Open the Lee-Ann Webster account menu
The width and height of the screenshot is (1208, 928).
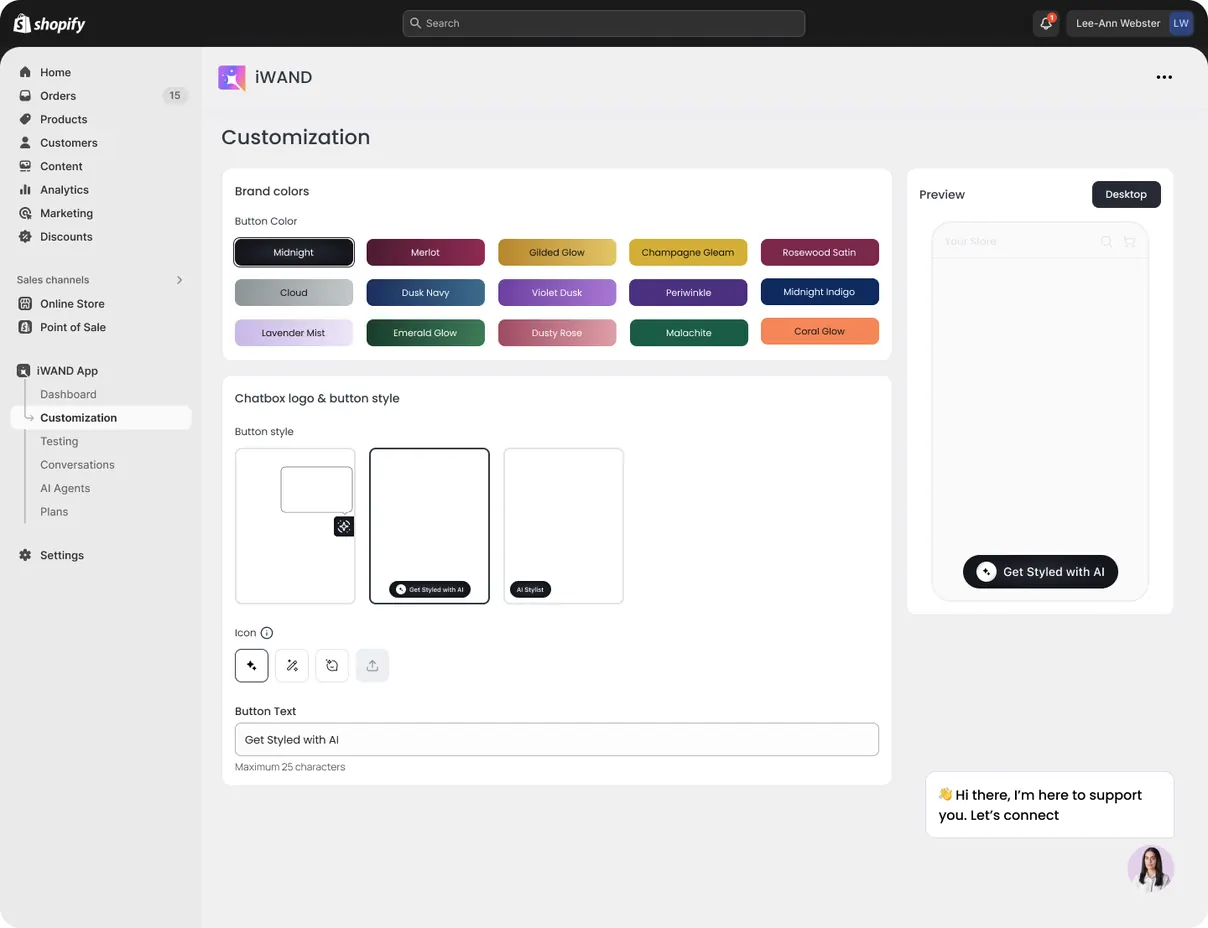pos(1131,23)
